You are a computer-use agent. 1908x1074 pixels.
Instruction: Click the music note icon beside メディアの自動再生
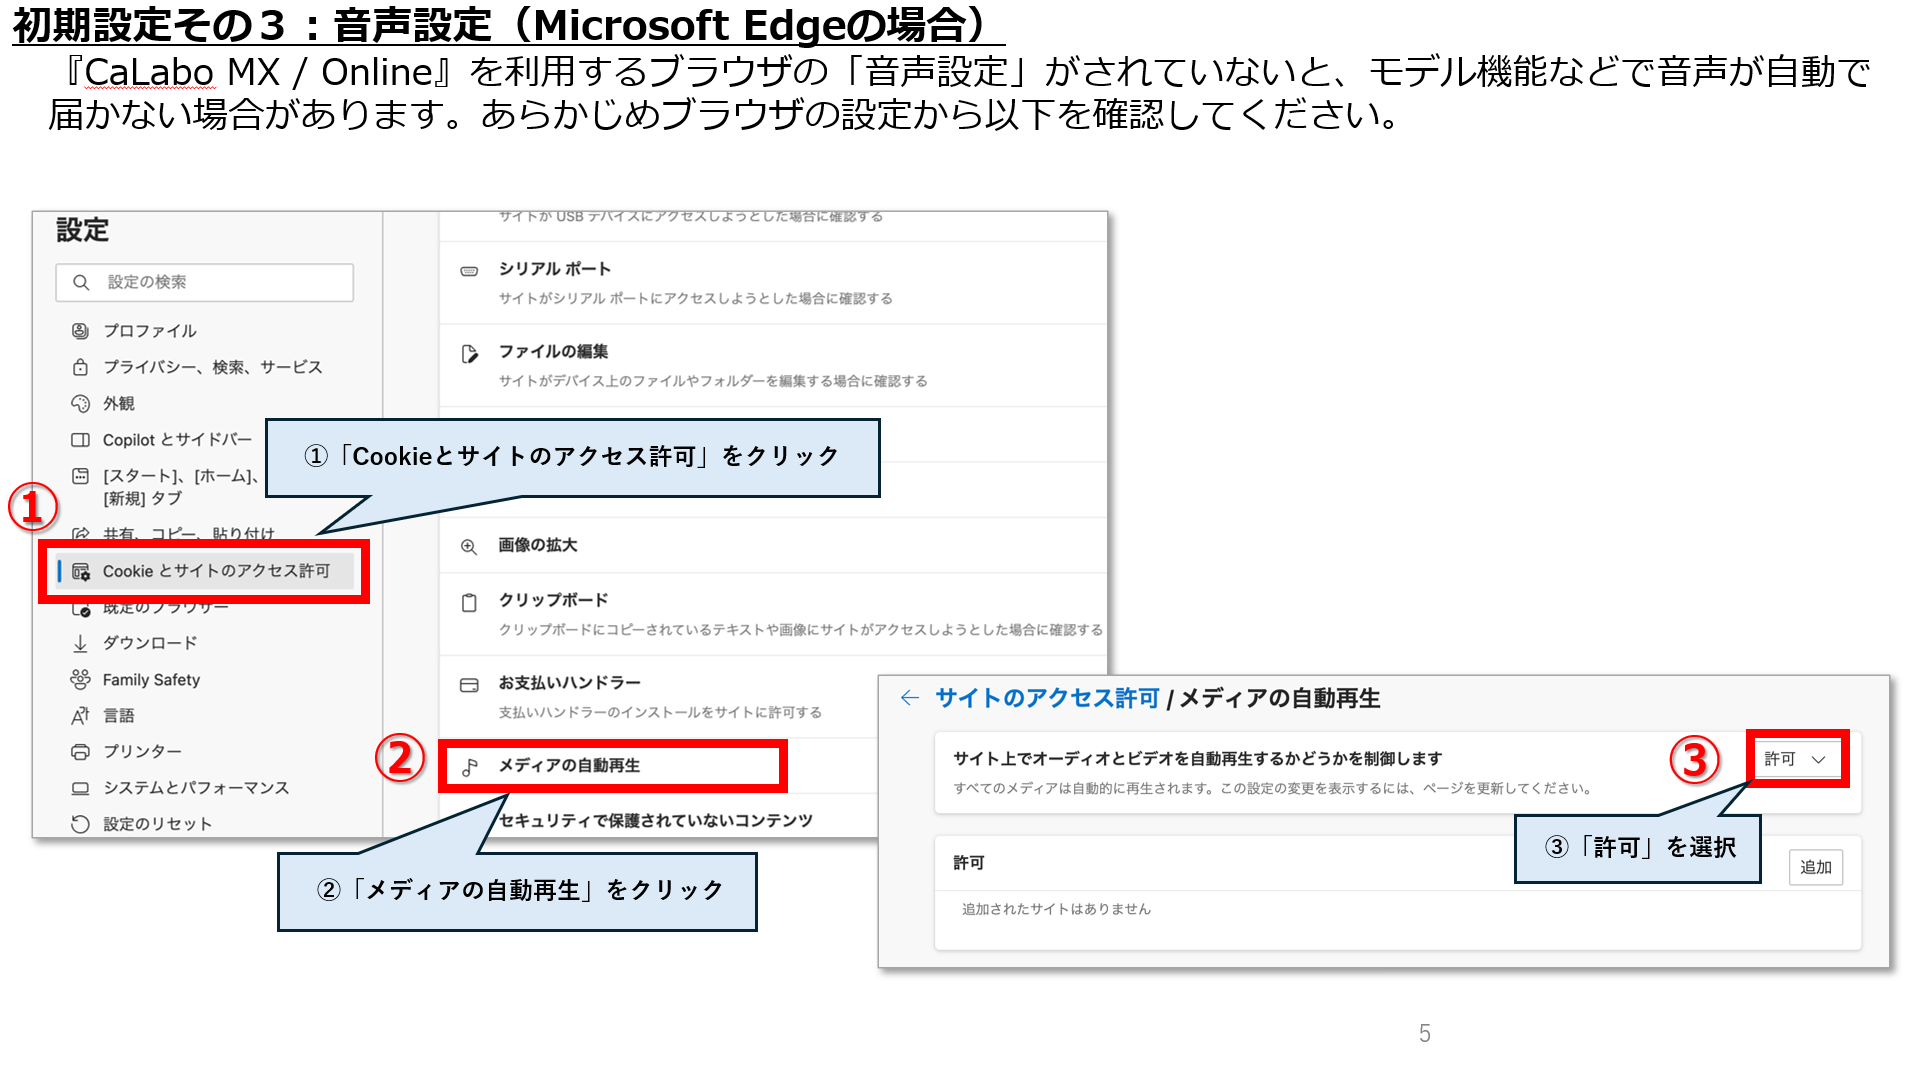coord(469,767)
